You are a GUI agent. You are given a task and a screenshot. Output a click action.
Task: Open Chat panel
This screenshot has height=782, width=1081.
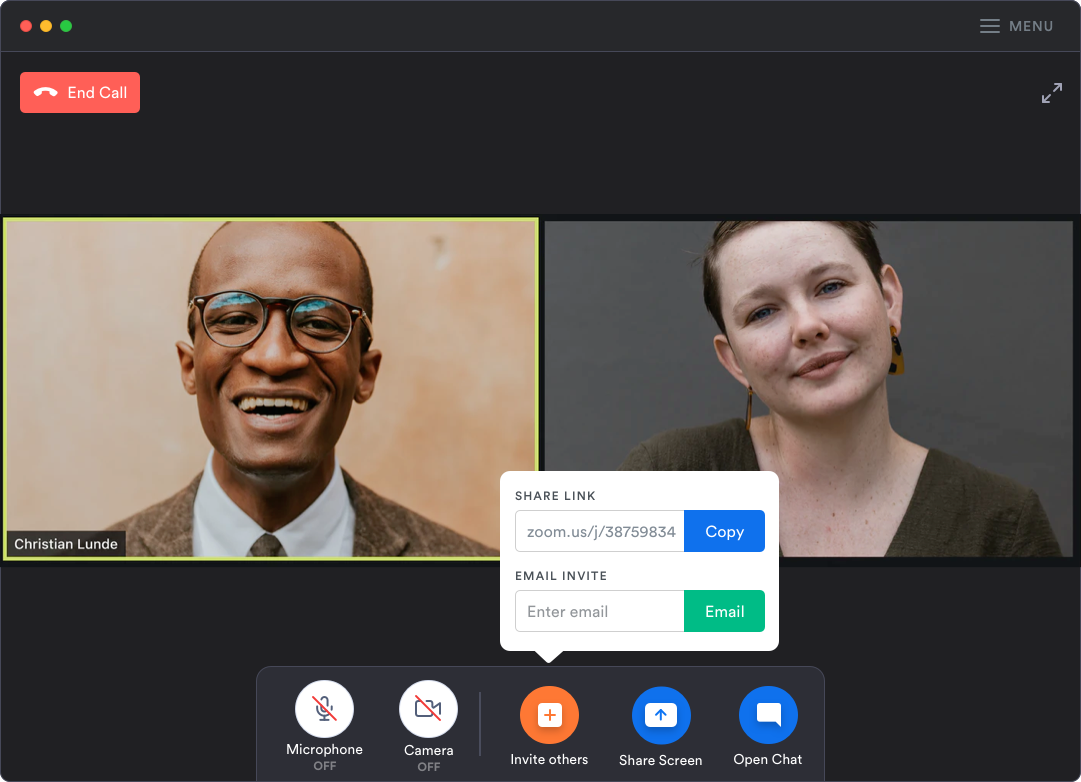point(768,715)
